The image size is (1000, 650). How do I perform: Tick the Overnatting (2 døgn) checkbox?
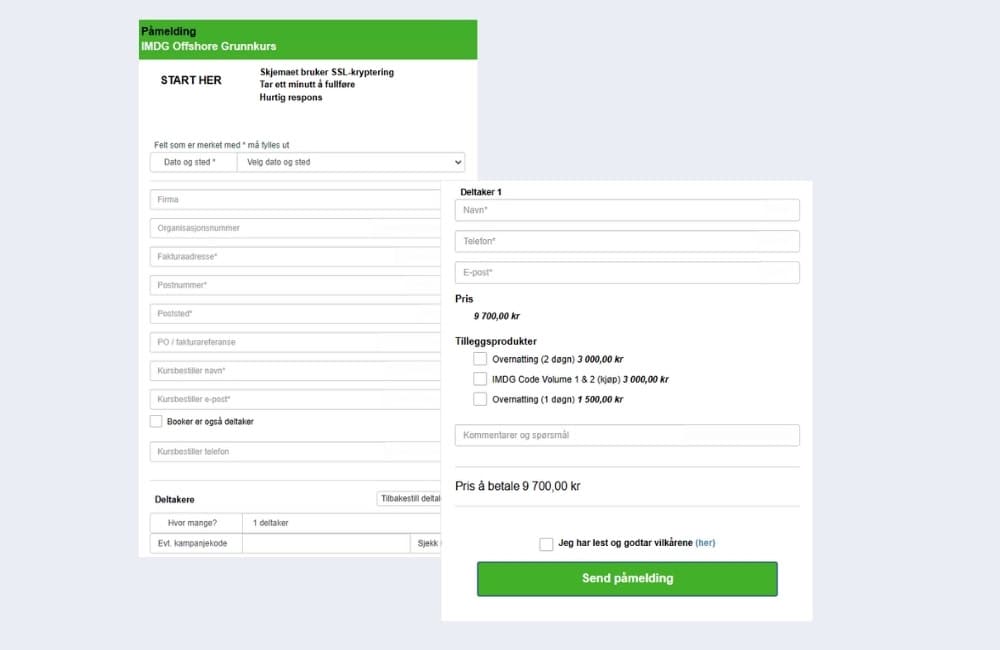480,359
